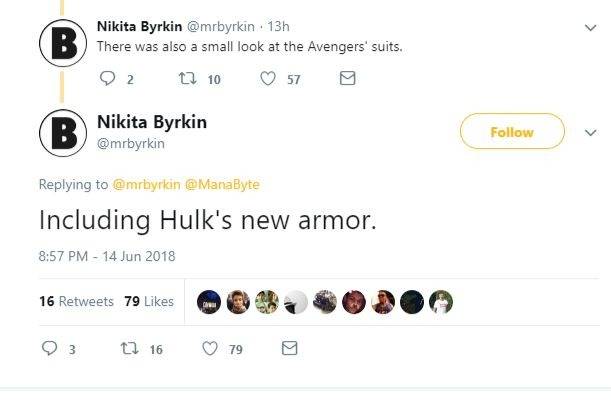Click the avatar on the top tweet

(60, 42)
